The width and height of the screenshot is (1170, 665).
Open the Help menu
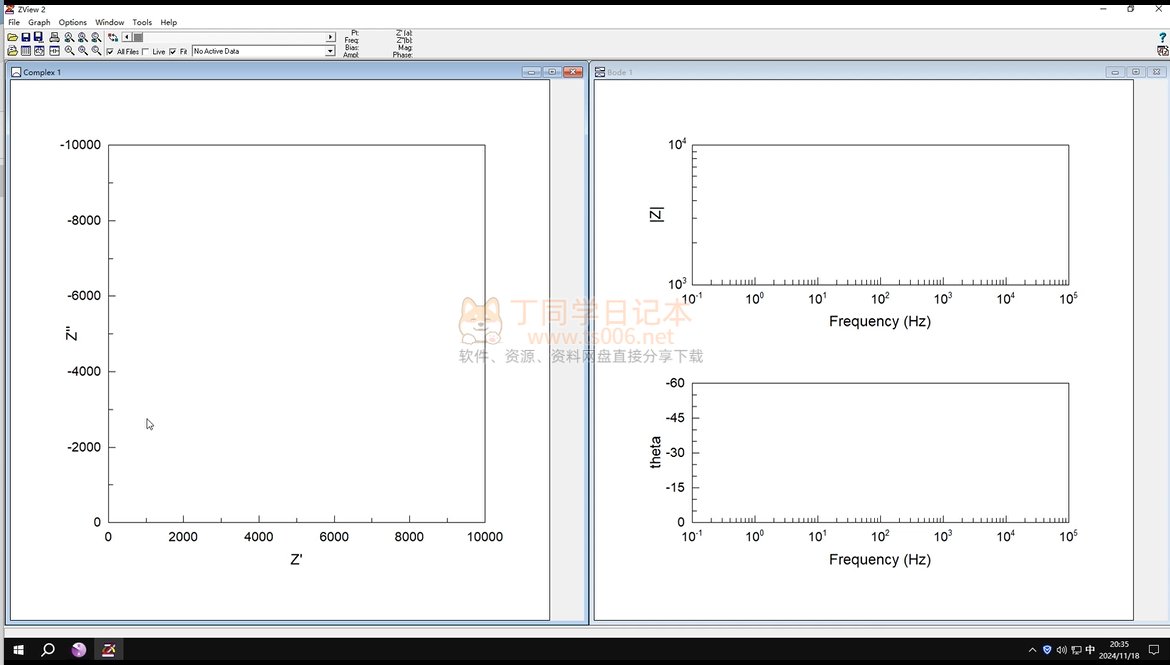click(169, 22)
